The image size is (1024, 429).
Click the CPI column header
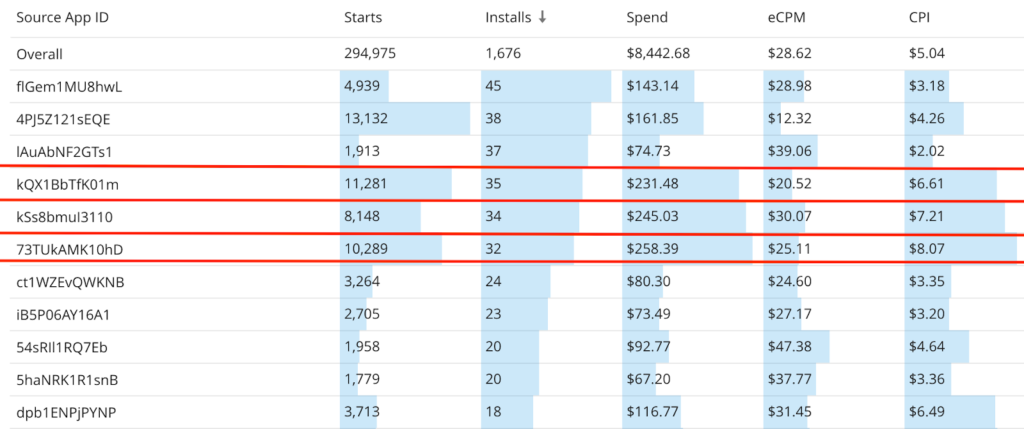point(915,18)
